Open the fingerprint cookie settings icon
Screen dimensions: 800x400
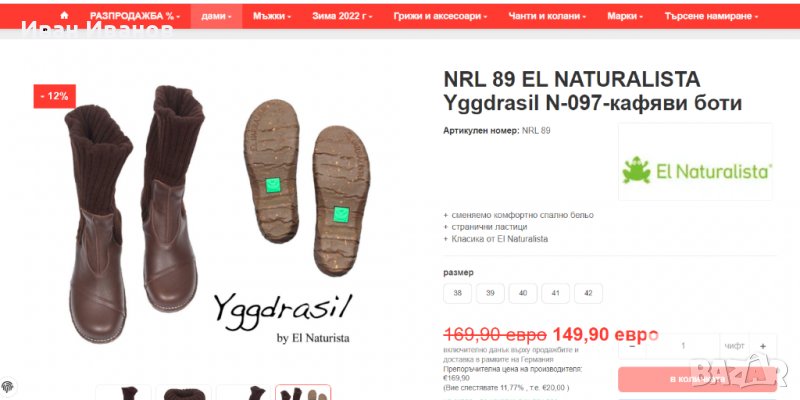coord(7,386)
